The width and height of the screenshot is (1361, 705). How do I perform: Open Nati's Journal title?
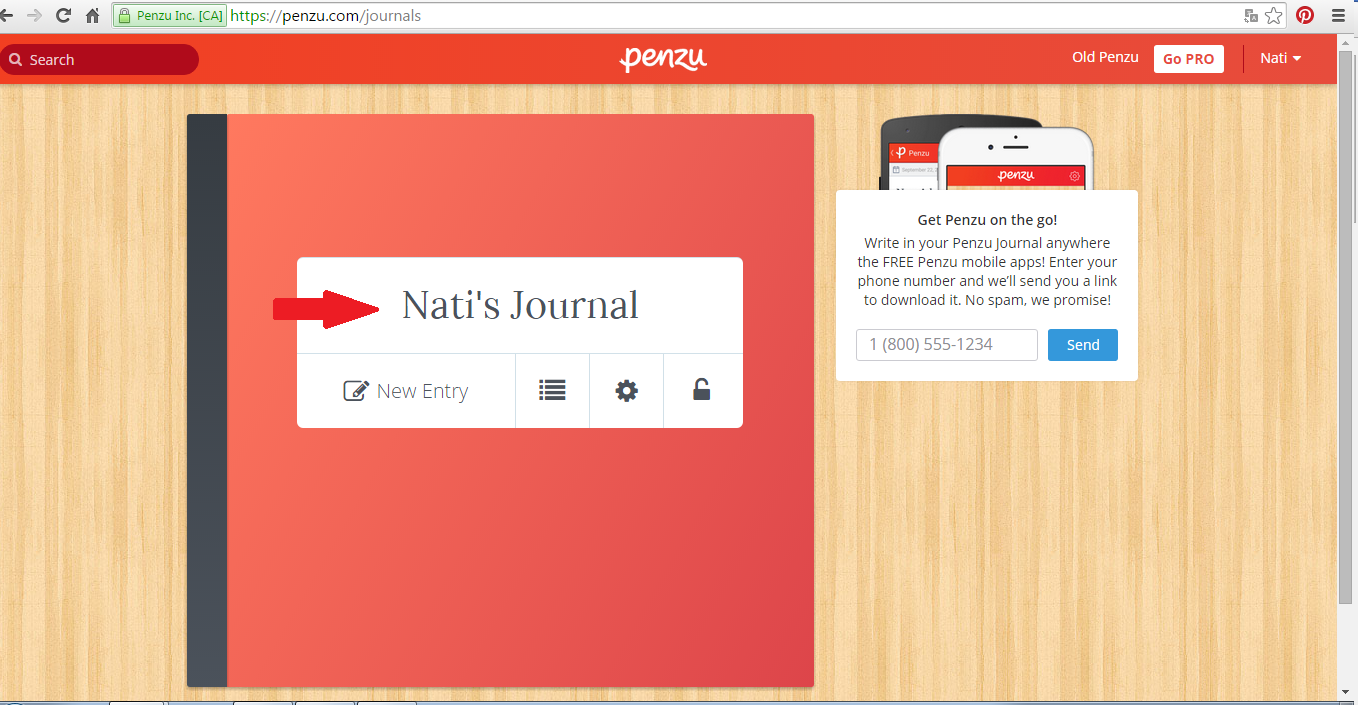[520, 306]
